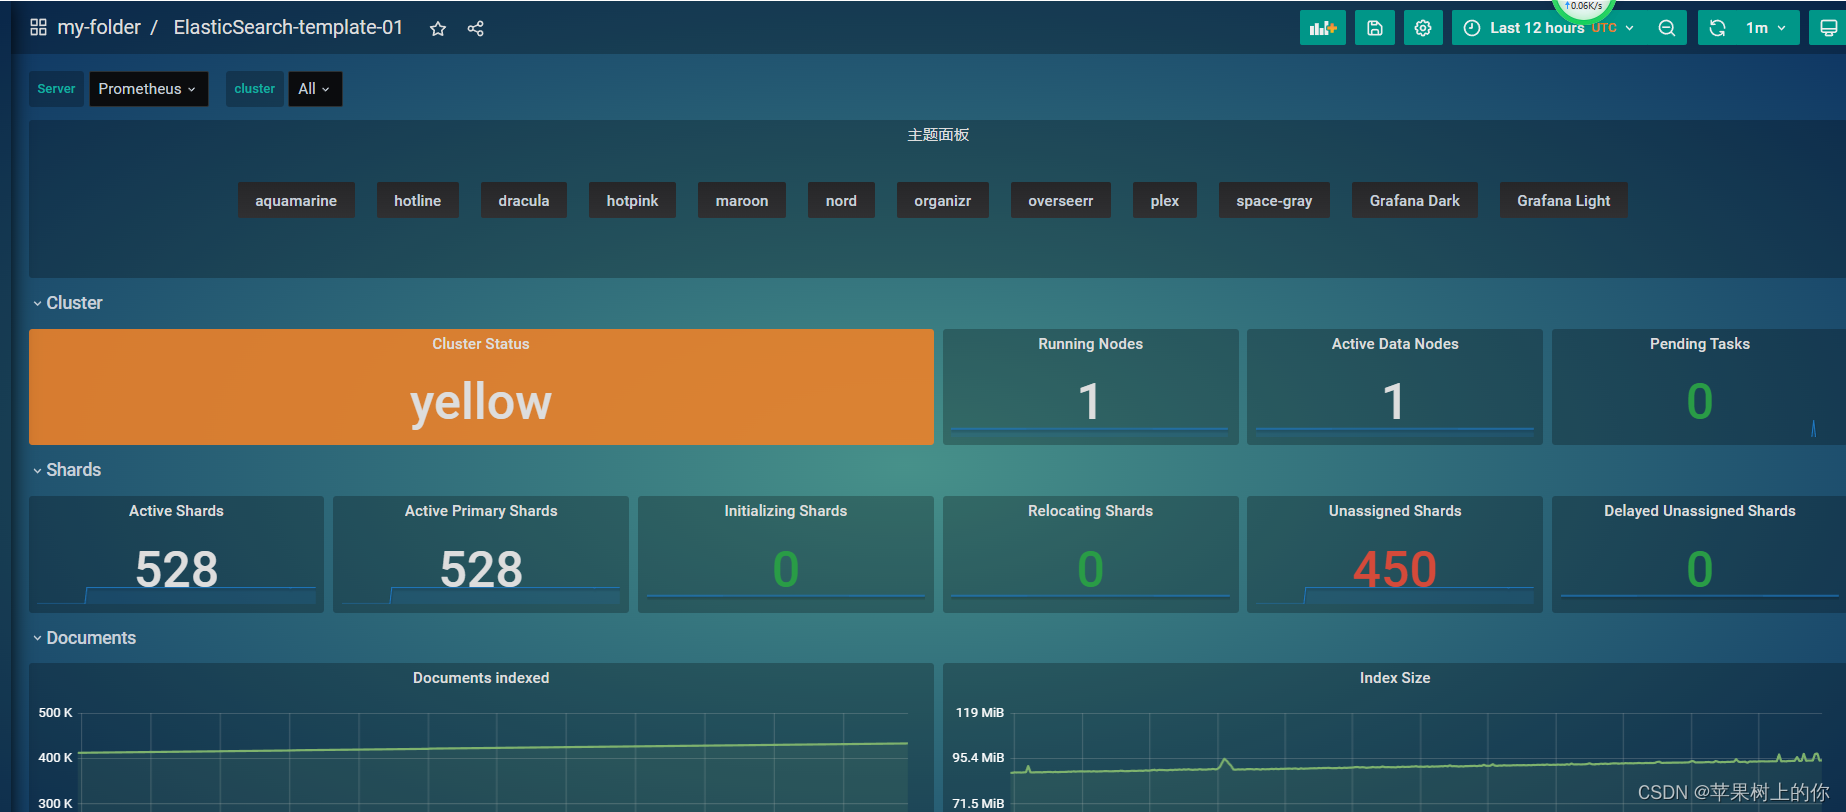Share the dashboard via share icon

(x=476, y=29)
